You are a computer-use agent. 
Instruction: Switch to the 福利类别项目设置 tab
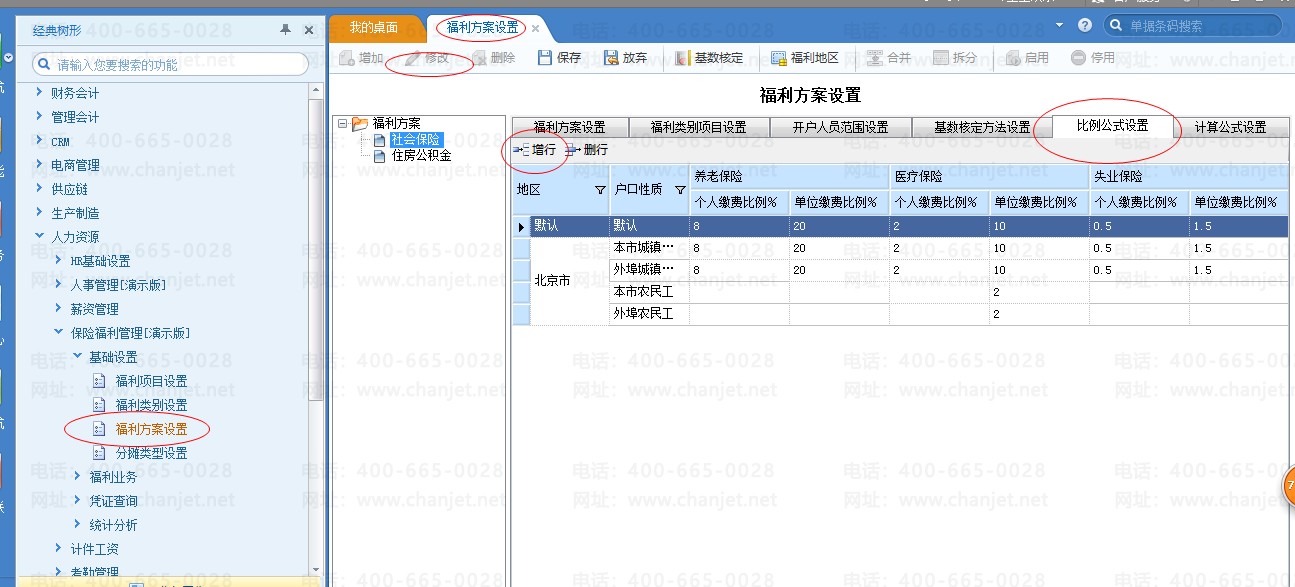coord(699,127)
